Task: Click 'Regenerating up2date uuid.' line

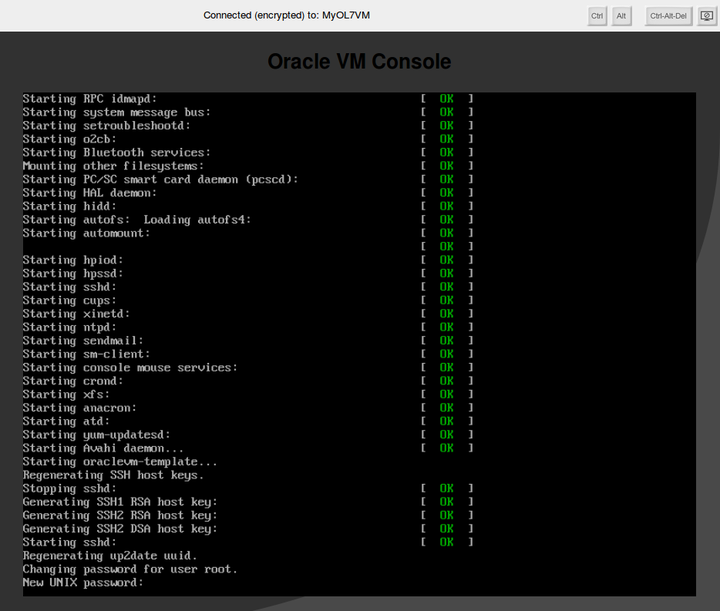Action: (110, 556)
